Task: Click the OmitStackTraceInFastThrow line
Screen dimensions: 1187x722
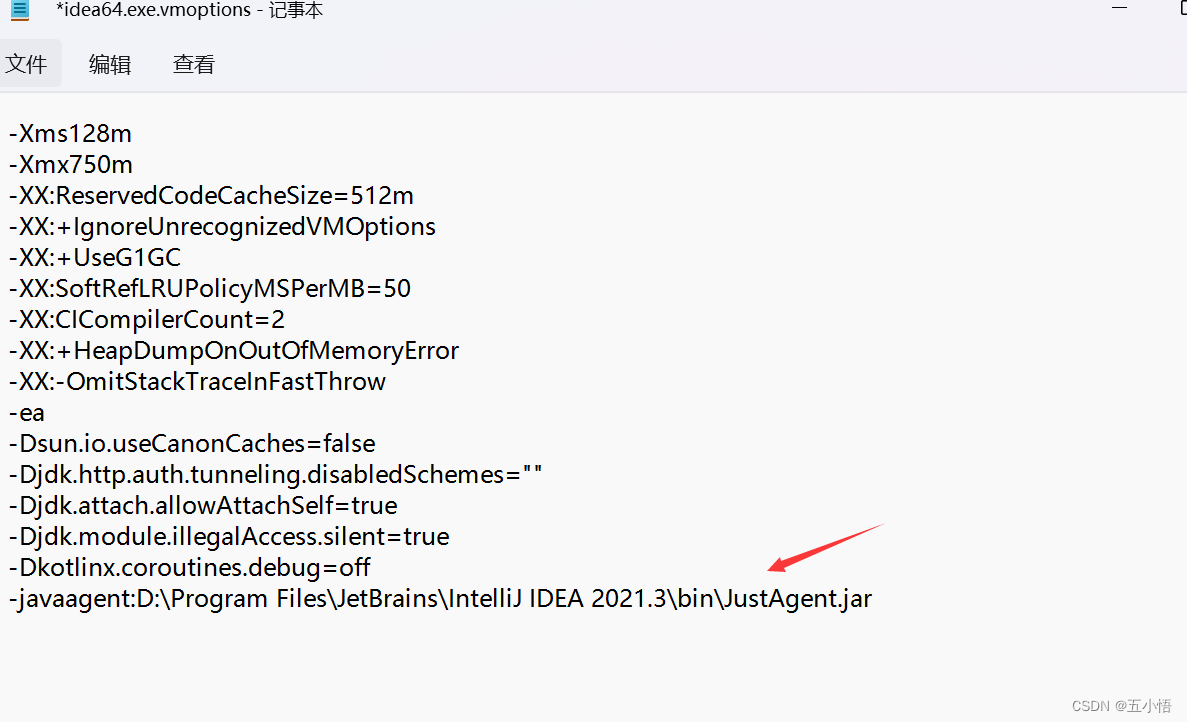Action: [x=197, y=382]
